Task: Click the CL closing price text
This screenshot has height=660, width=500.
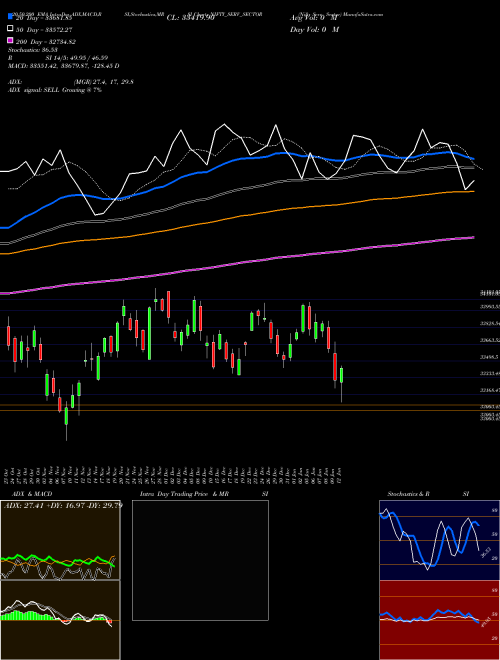Action: 190,18
